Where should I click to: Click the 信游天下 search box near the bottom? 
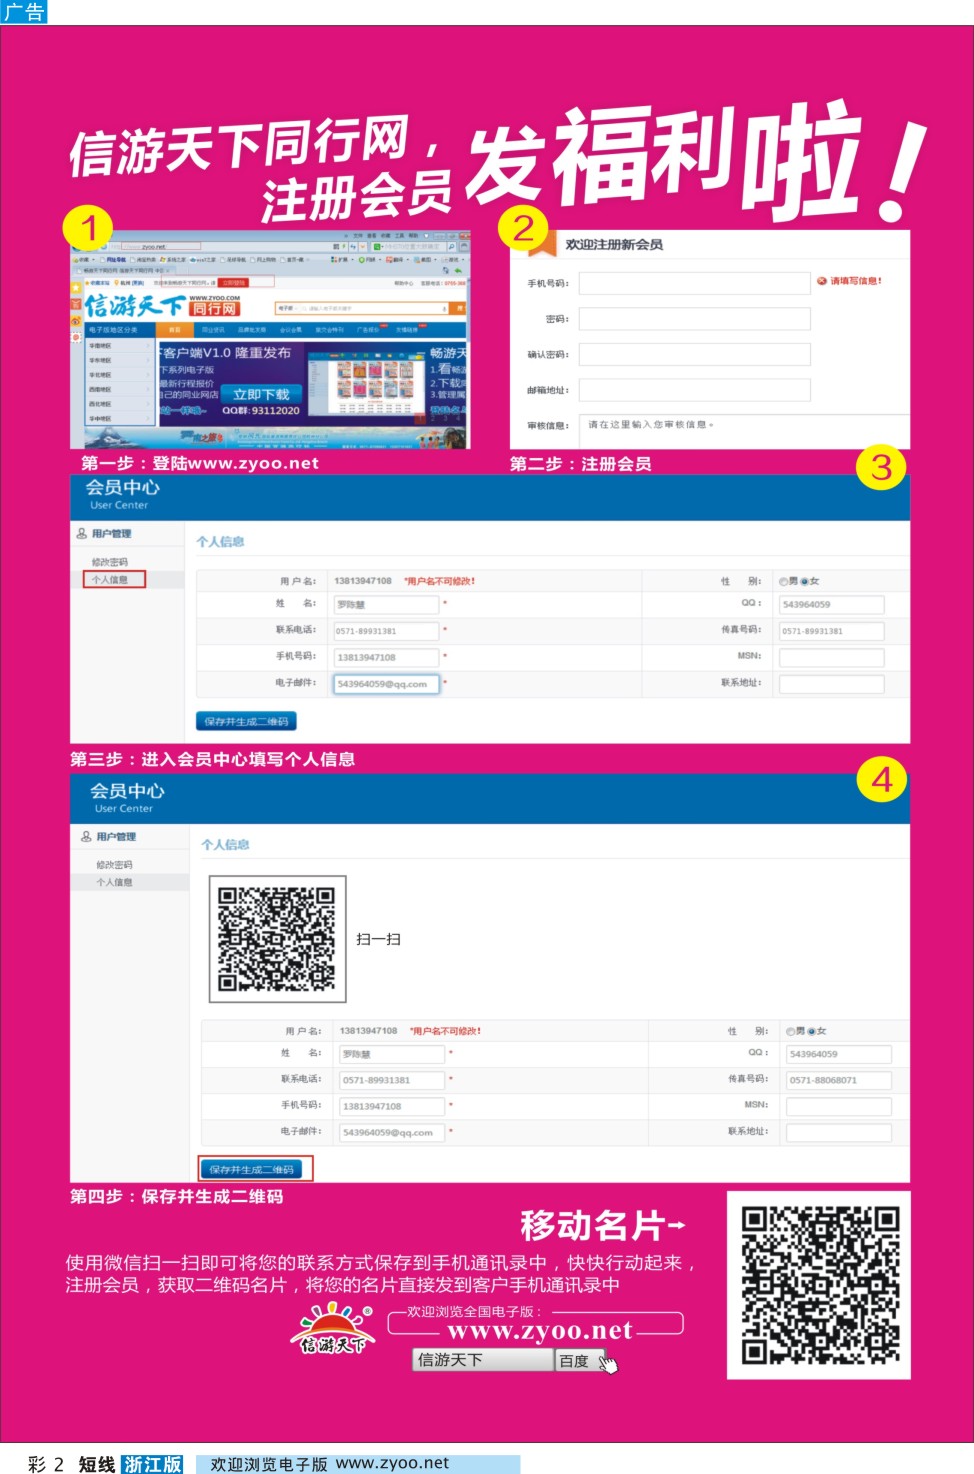click(x=483, y=1360)
